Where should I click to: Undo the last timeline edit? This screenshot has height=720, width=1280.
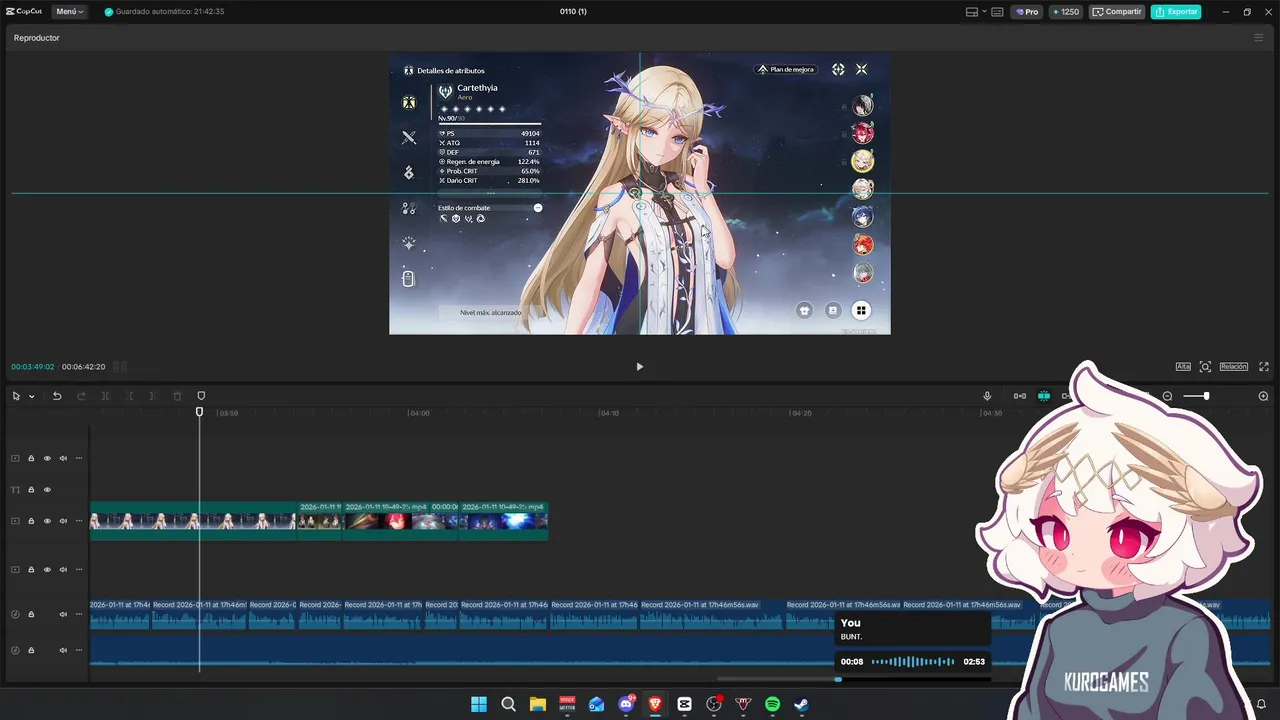57,396
